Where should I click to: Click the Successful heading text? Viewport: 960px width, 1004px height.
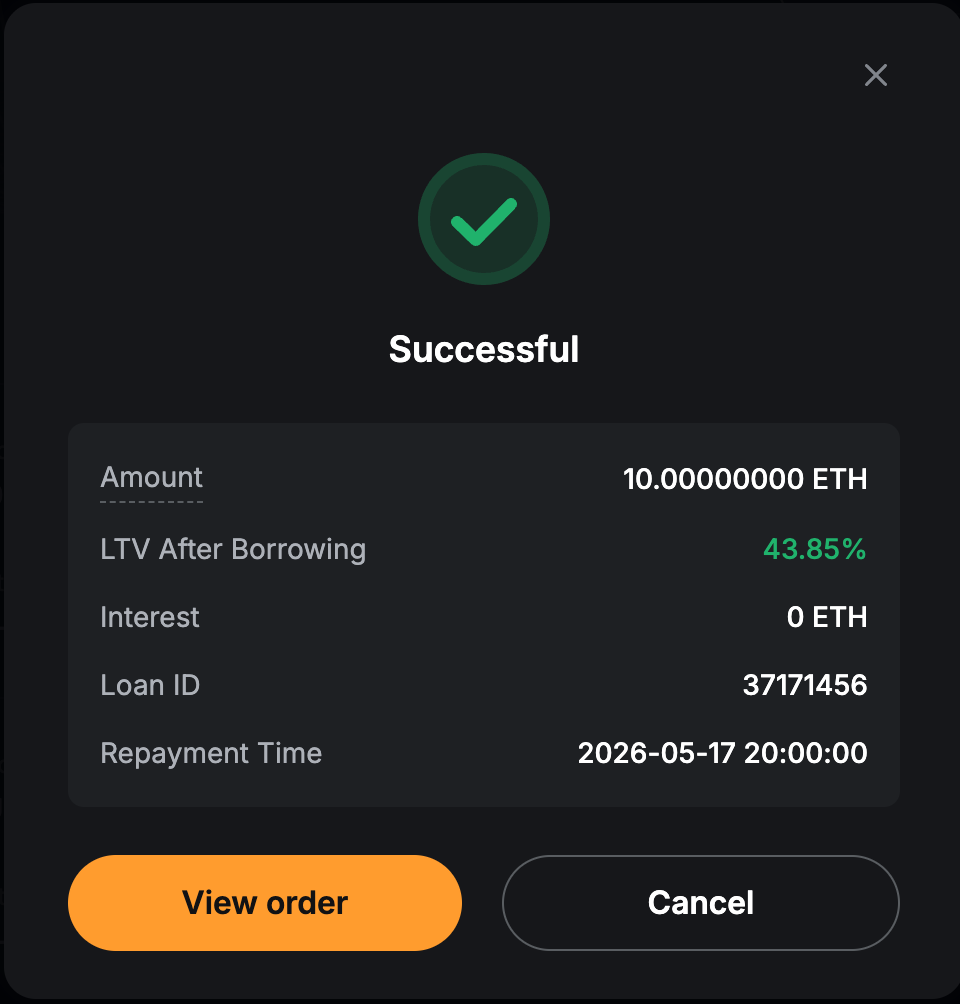[484, 350]
